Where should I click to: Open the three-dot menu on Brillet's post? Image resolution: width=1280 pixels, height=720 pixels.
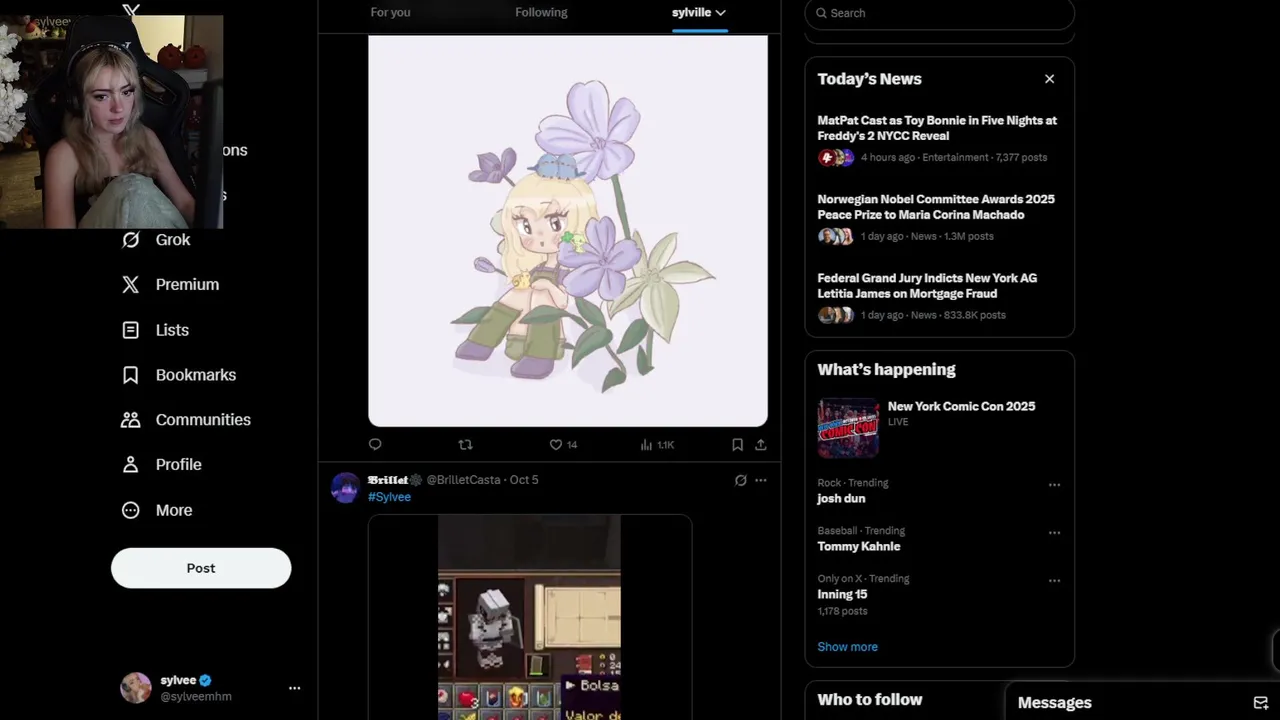(x=761, y=480)
